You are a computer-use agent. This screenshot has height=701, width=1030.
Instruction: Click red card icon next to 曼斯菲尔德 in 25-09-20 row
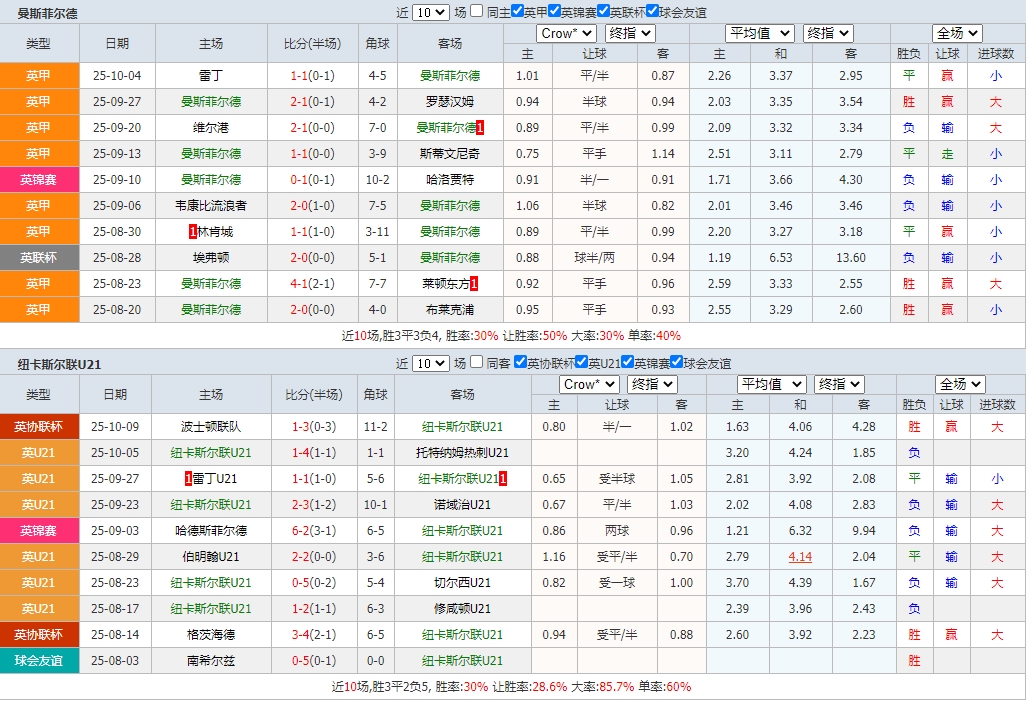[x=477, y=127]
